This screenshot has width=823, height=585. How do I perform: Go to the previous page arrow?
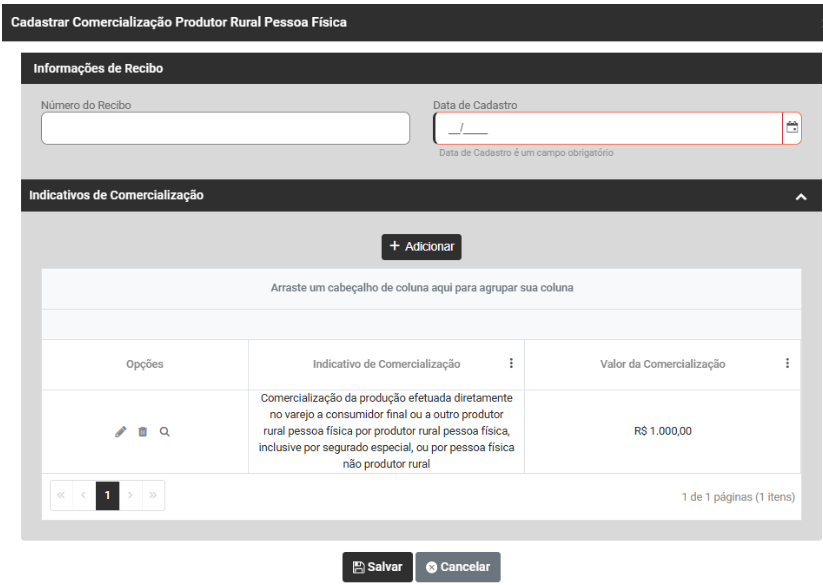pyautogui.click(x=84, y=495)
